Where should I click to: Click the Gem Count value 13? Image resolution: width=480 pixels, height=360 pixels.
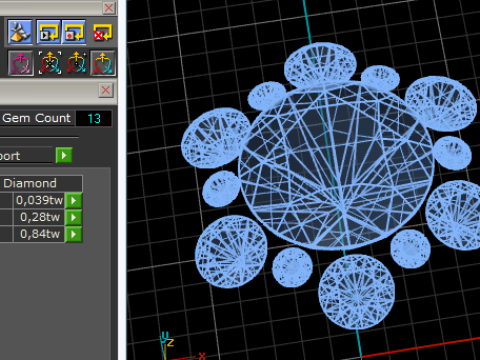click(x=94, y=118)
